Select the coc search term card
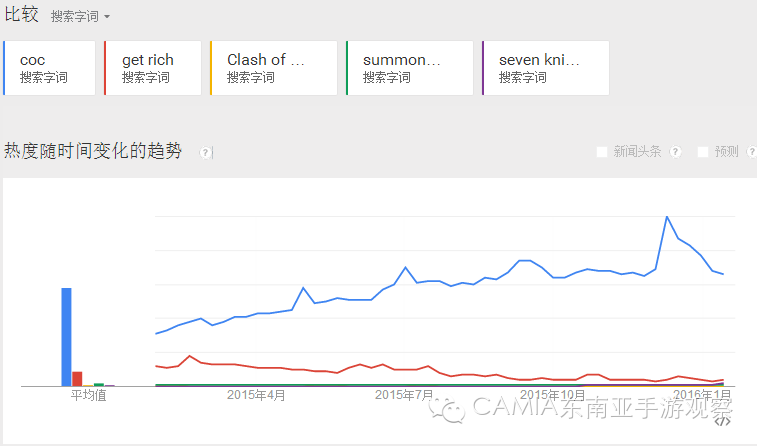This screenshot has width=757, height=446. click(x=49, y=68)
